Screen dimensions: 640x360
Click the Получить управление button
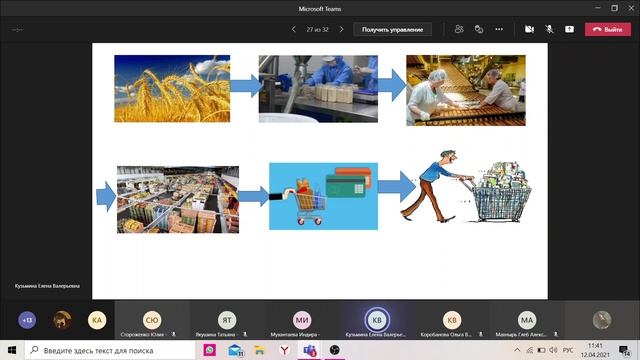pyautogui.click(x=392, y=29)
